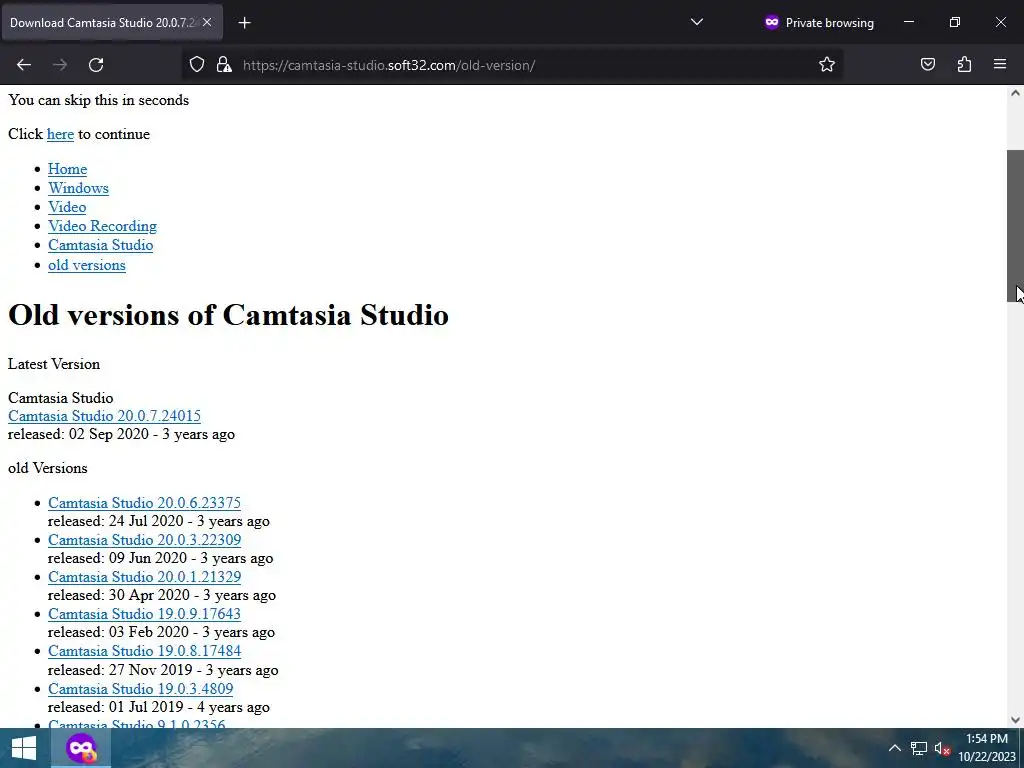Open the Windows breadcrumb link
The image size is (1024, 768).
(78, 188)
